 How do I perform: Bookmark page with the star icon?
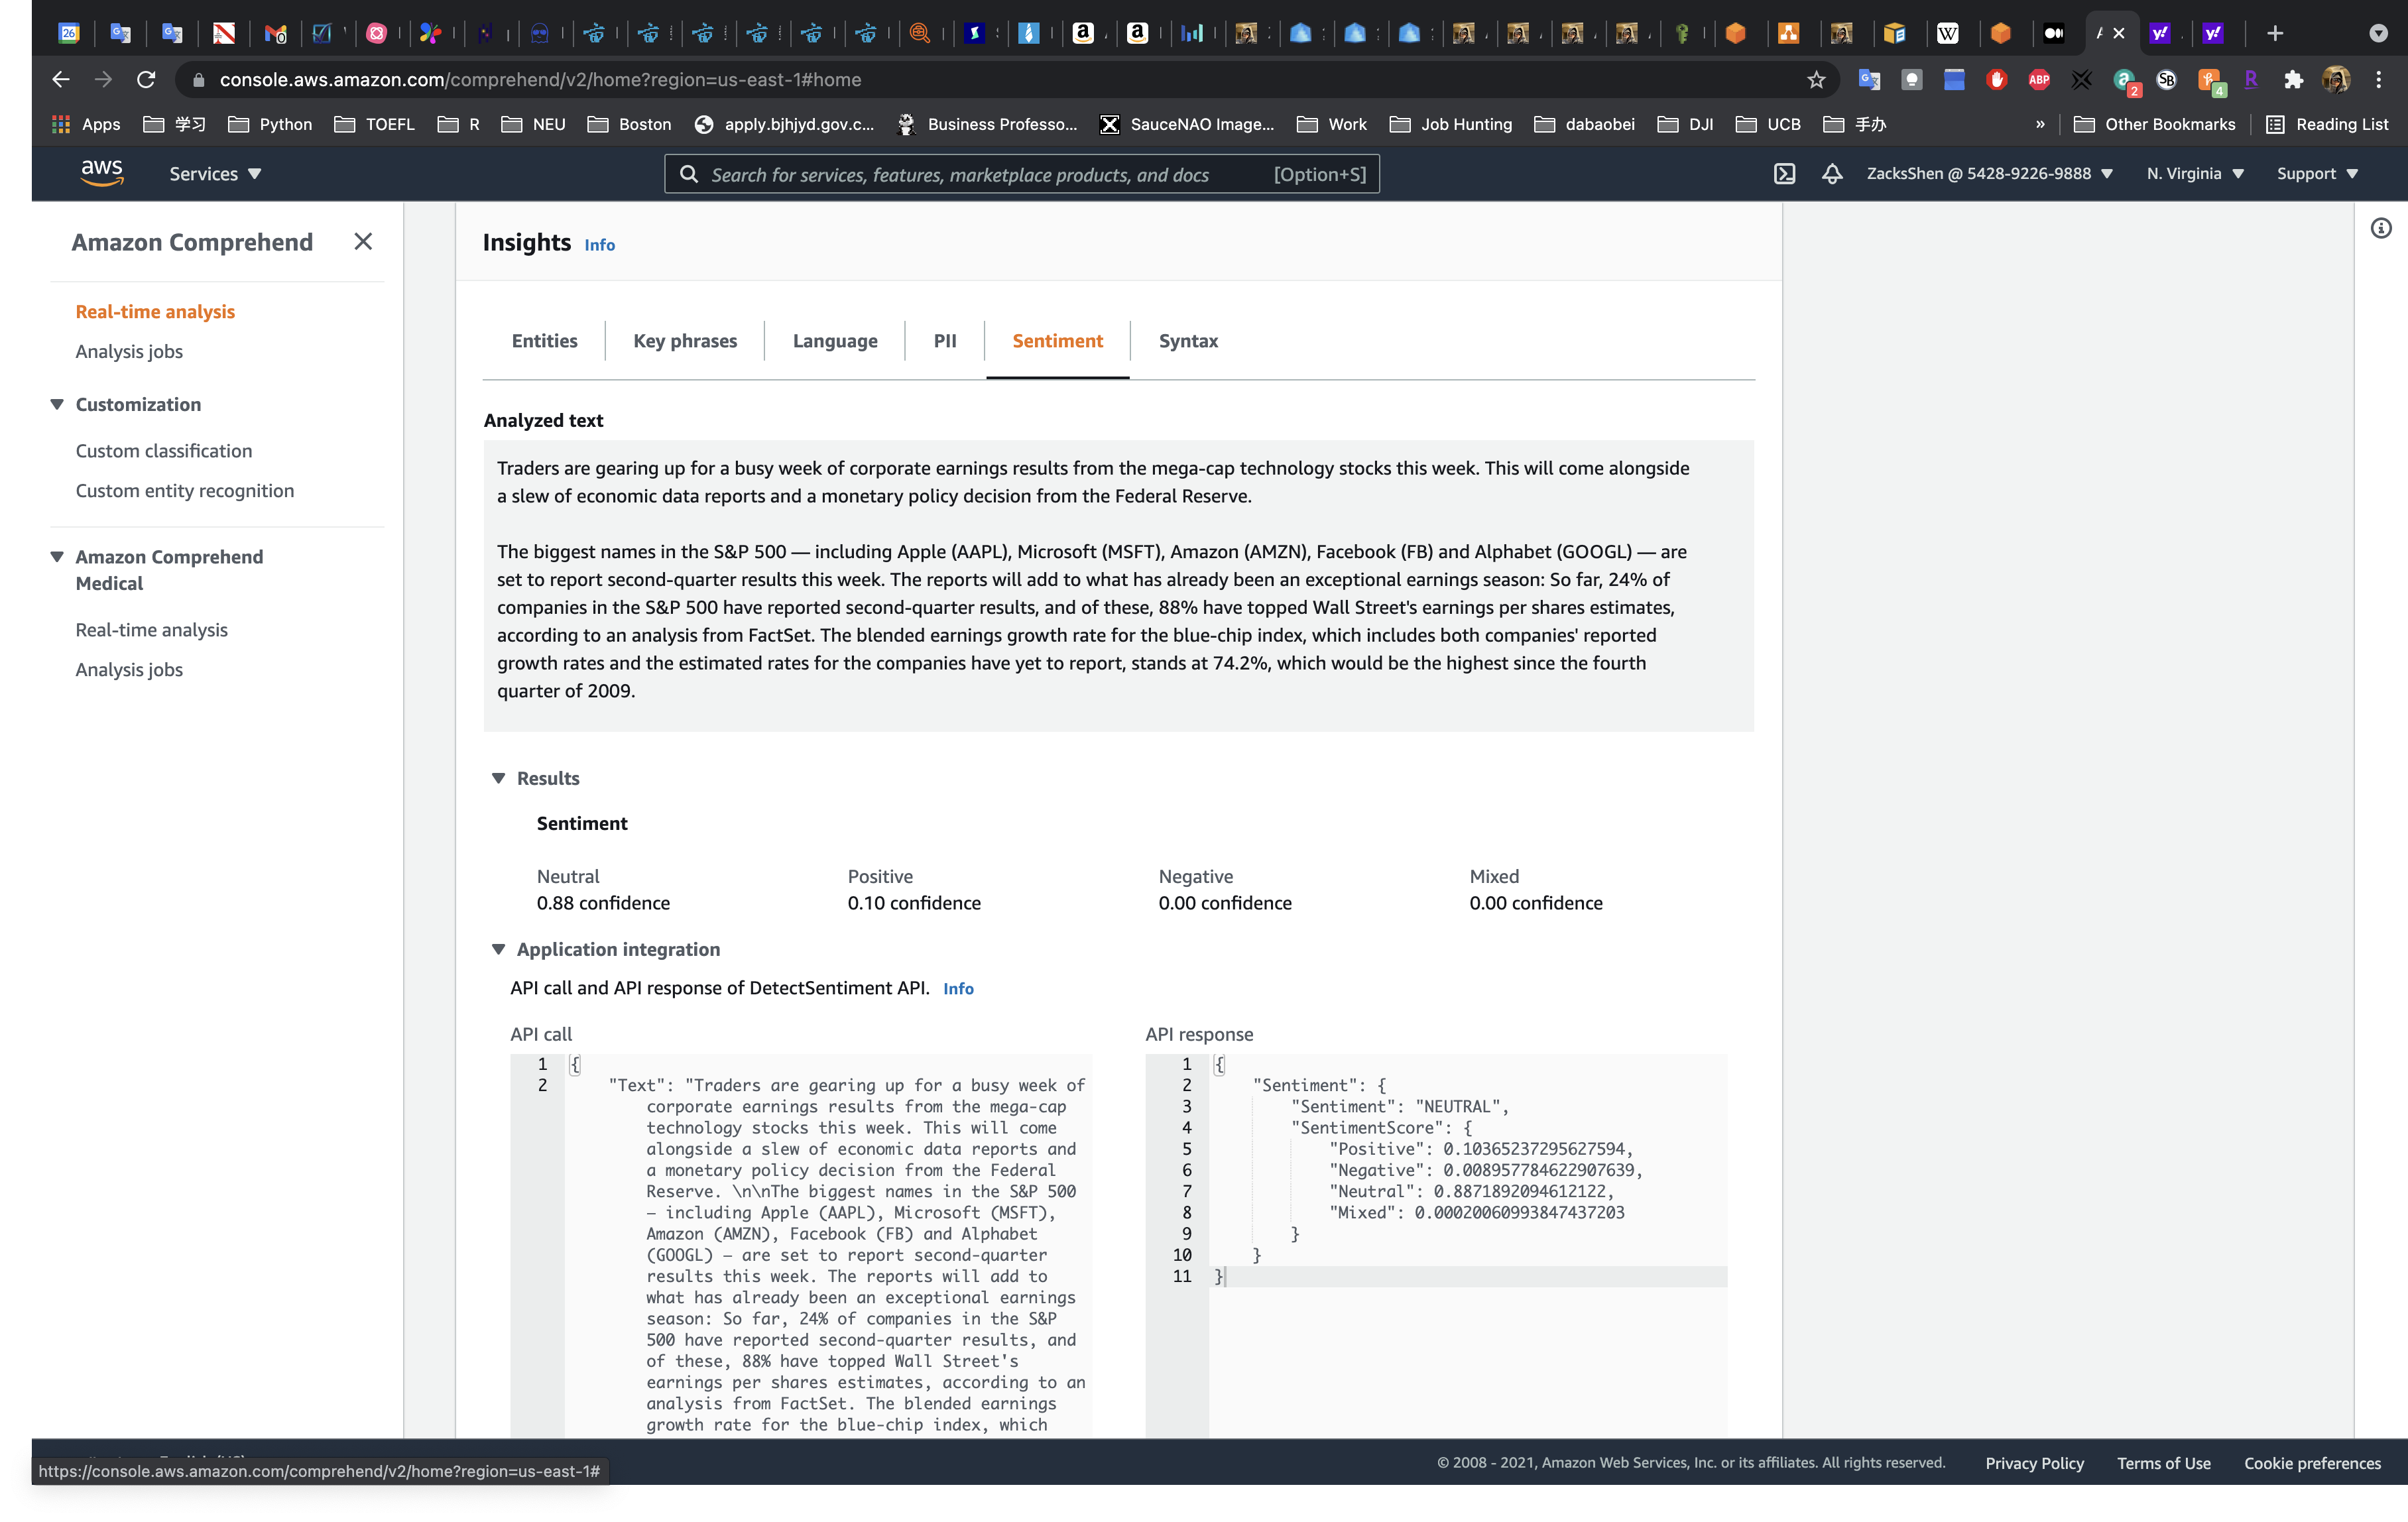1816,80
